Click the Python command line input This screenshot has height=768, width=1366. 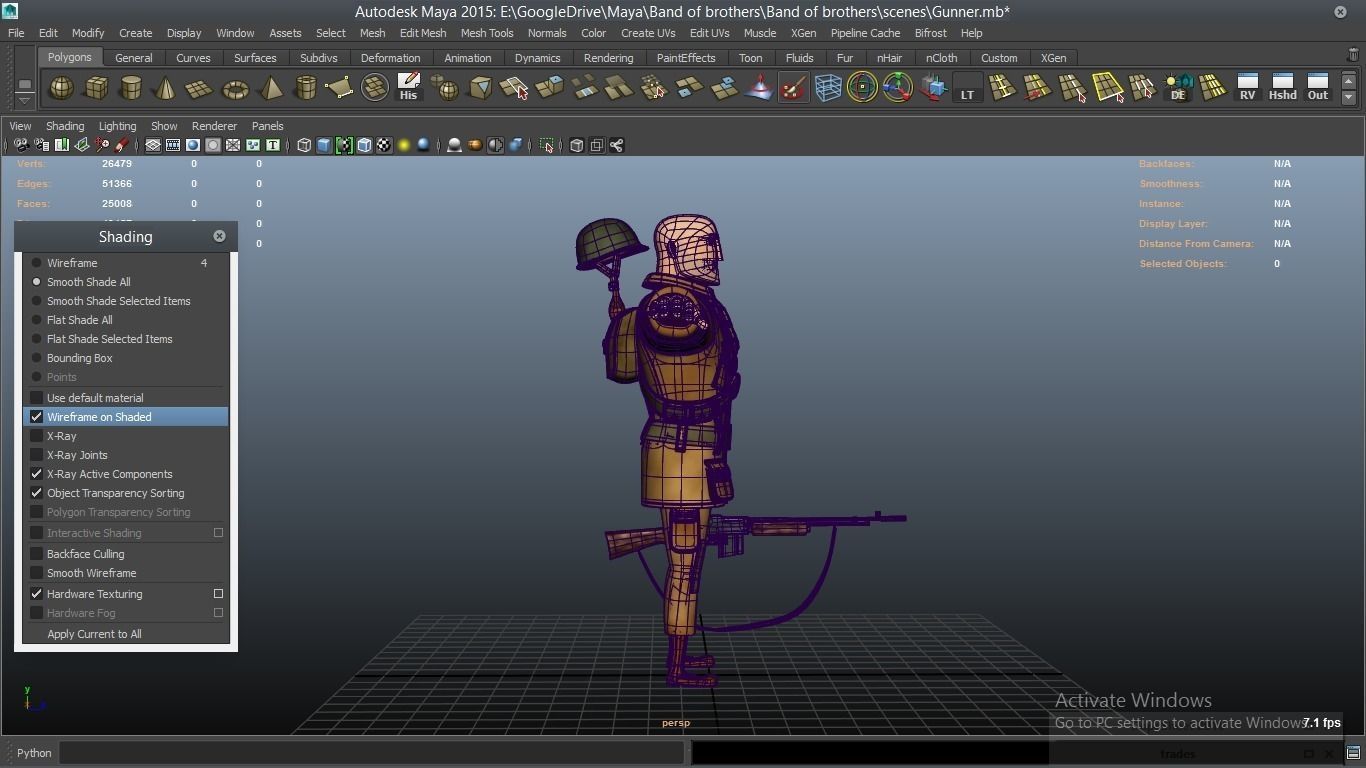(x=372, y=753)
